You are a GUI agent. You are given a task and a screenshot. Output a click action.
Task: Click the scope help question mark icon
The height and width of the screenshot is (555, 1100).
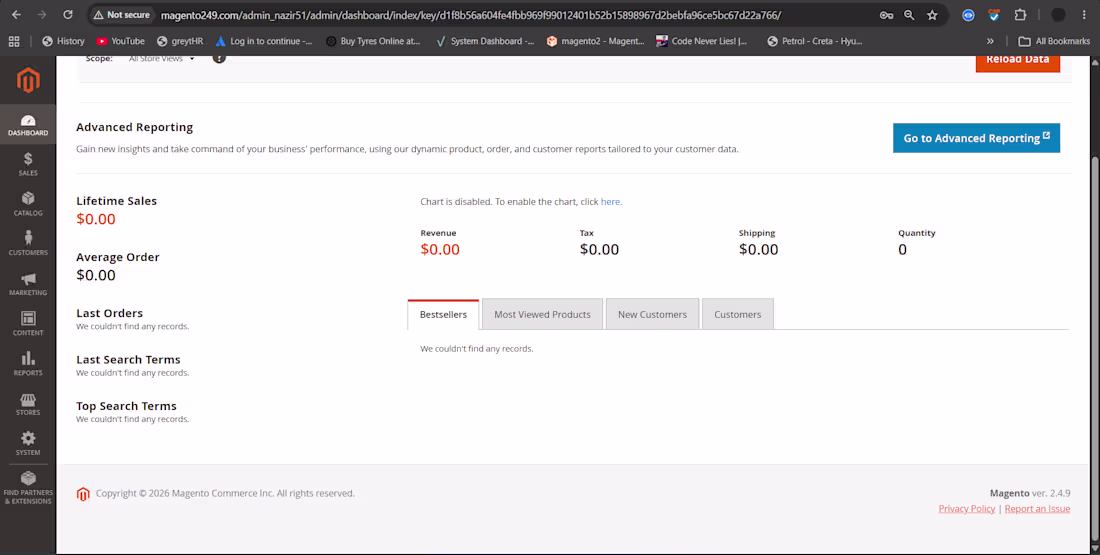click(x=219, y=58)
